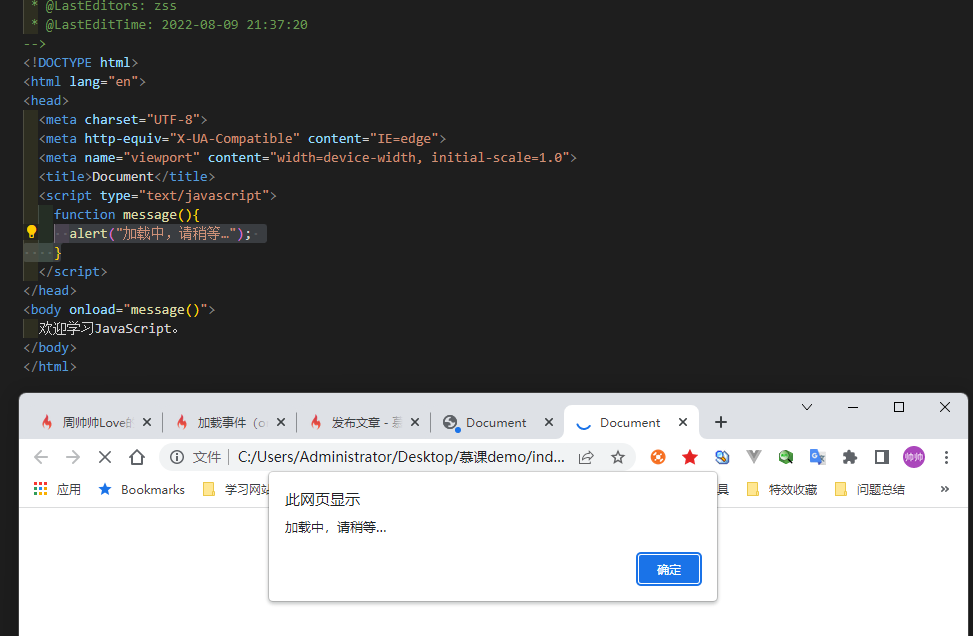Click the 确定 button in the dialog
973x636 pixels.
pos(668,569)
